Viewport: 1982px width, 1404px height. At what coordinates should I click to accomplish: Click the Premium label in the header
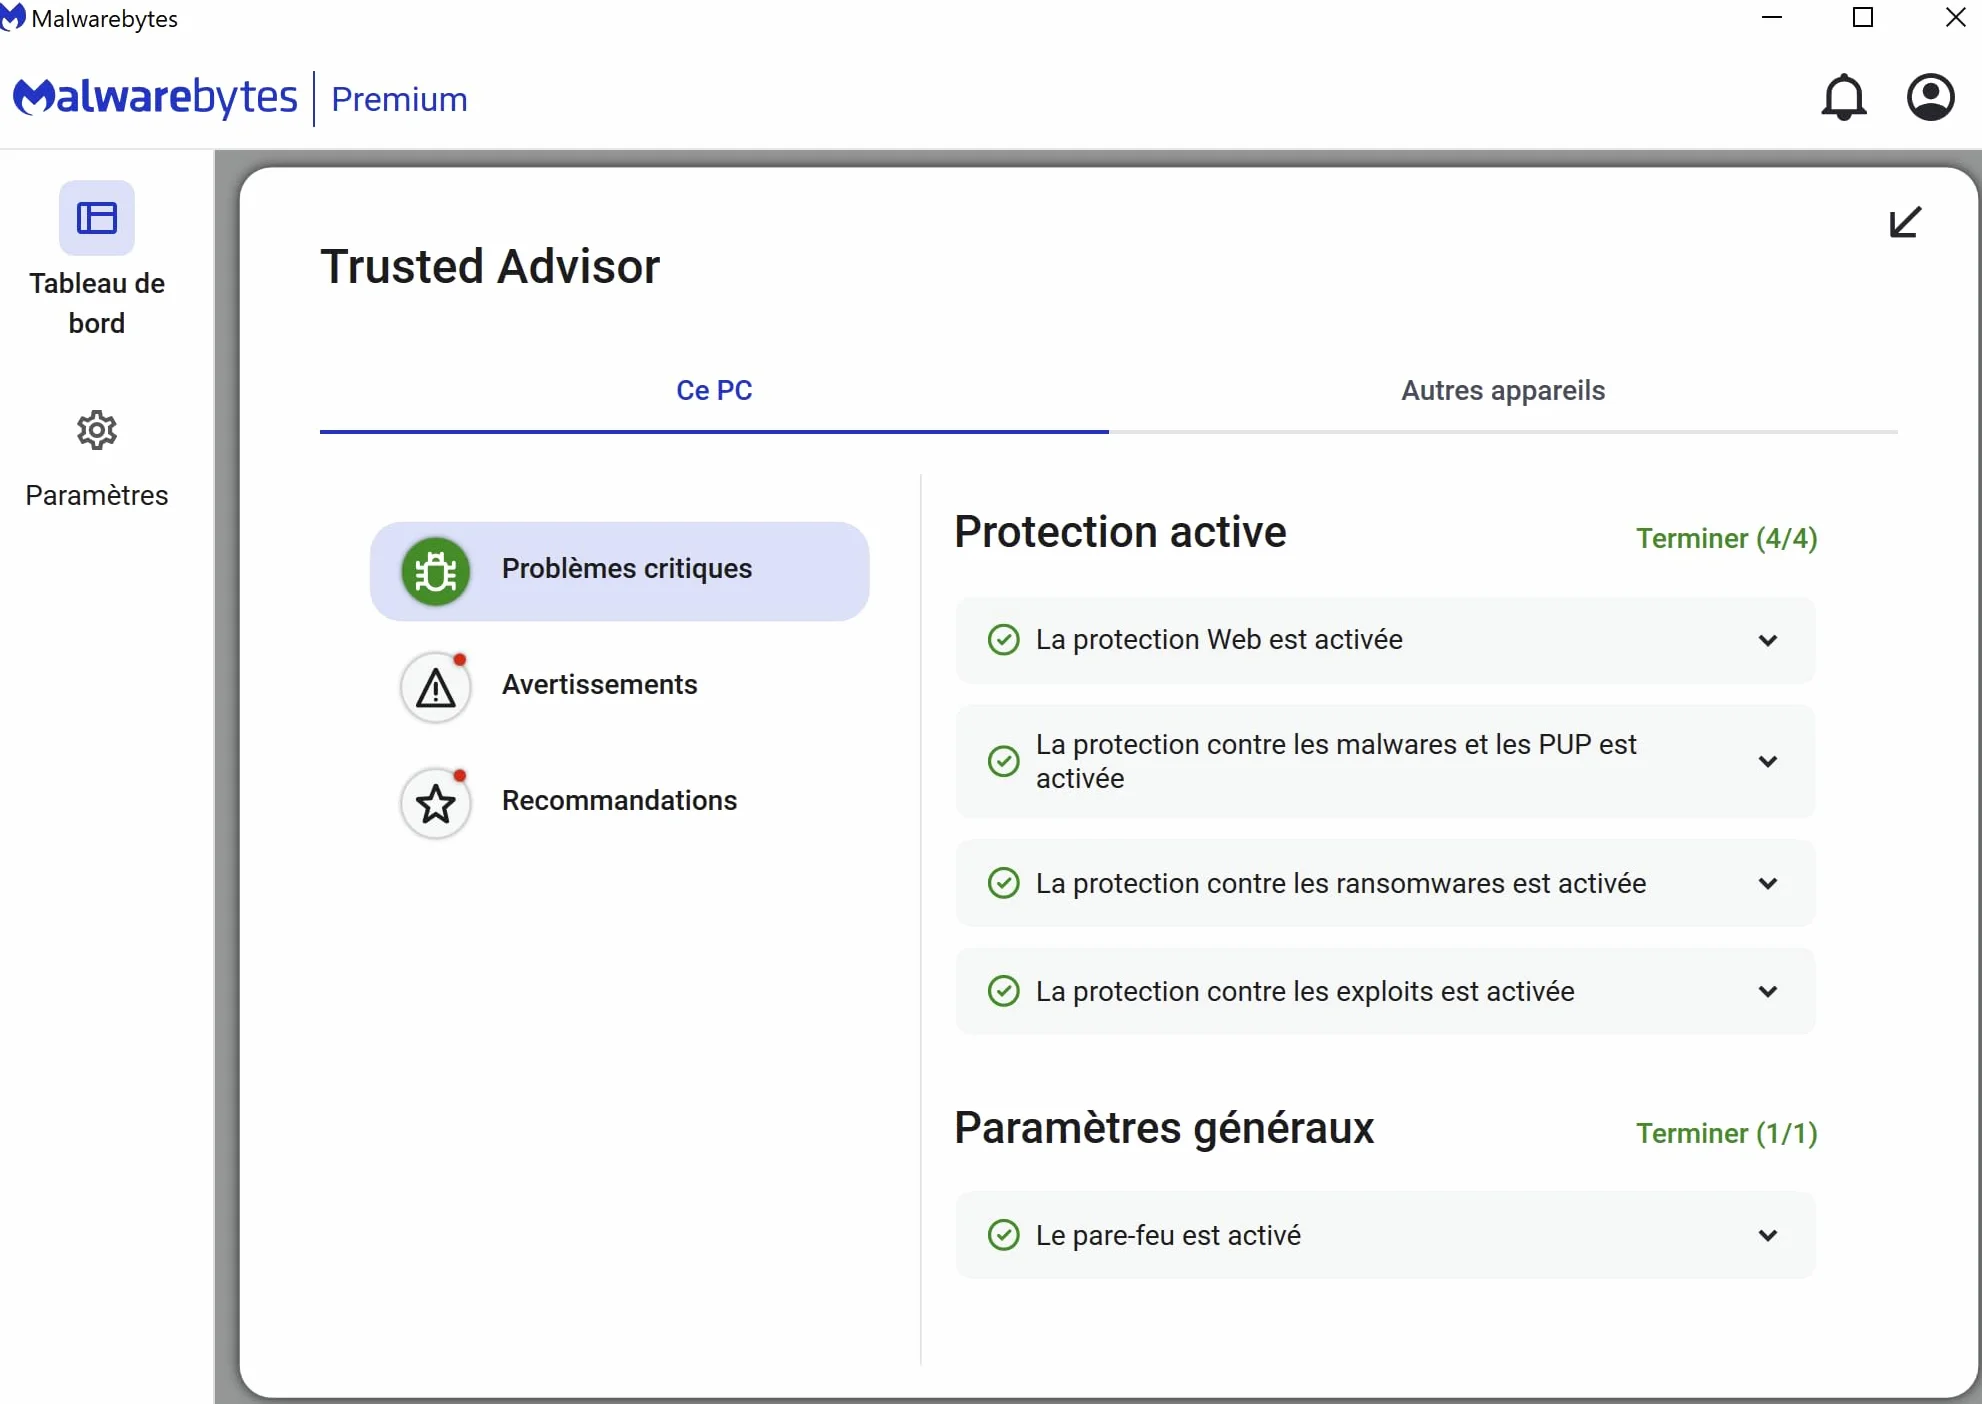pos(399,99)
